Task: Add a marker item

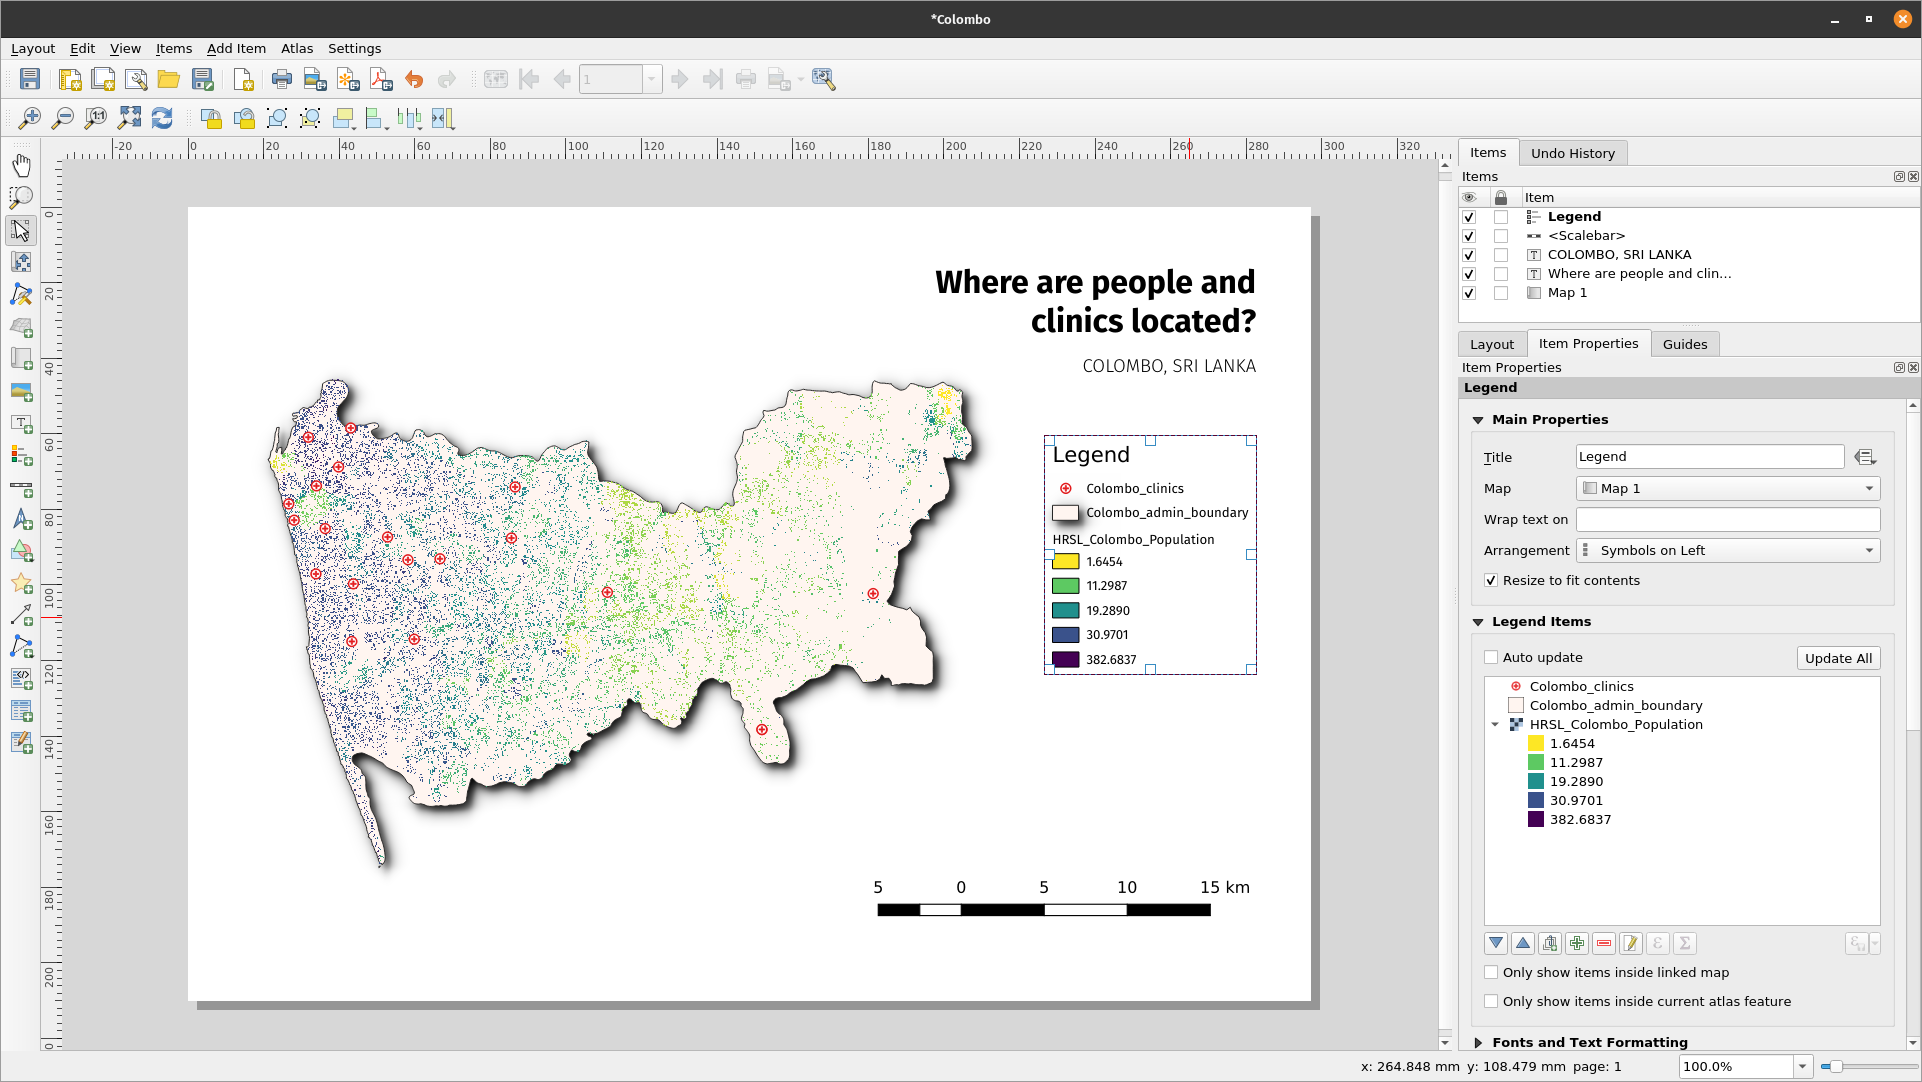Action: tap(21, 584)
